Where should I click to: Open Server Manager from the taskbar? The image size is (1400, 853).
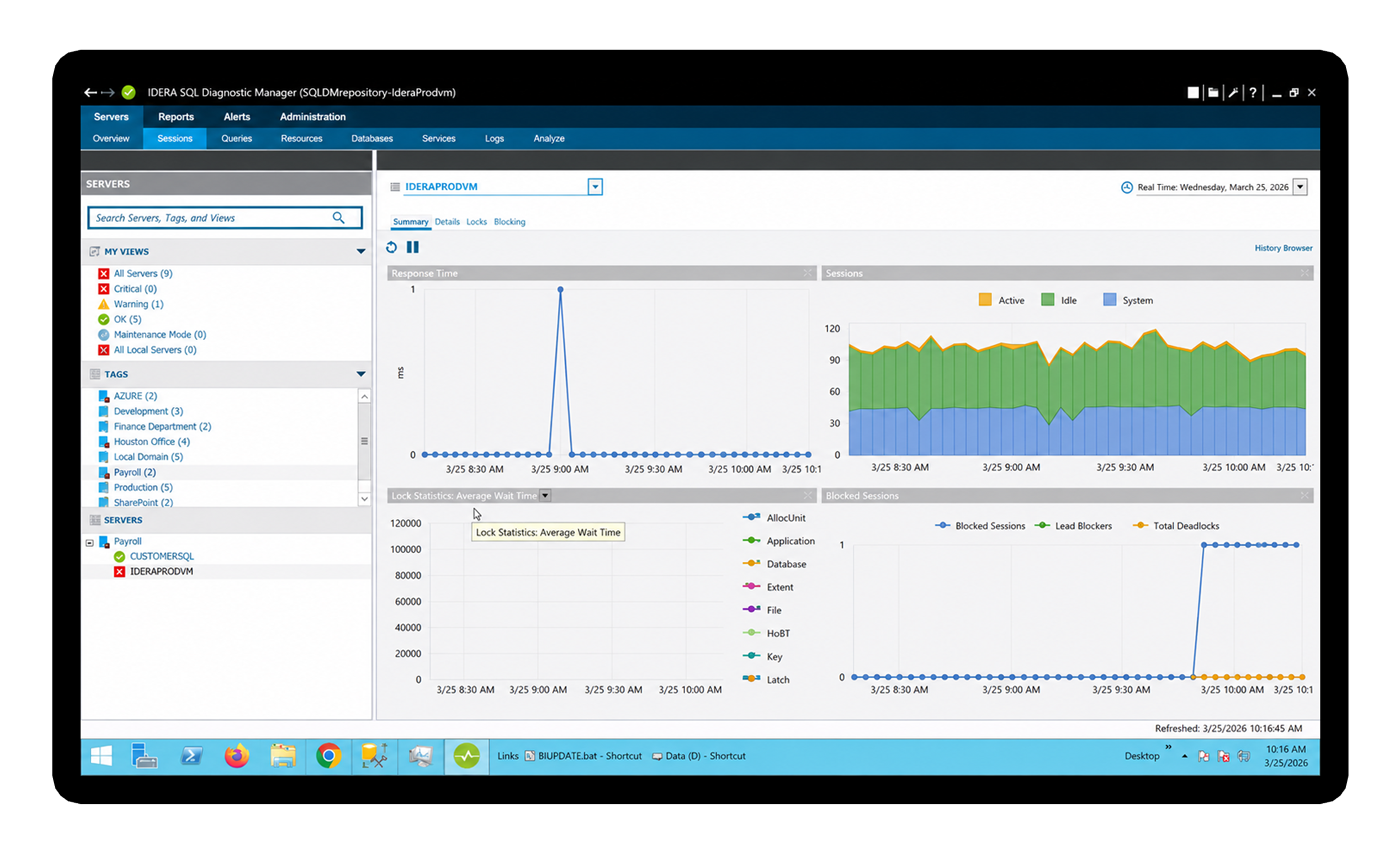pos(145,756)
